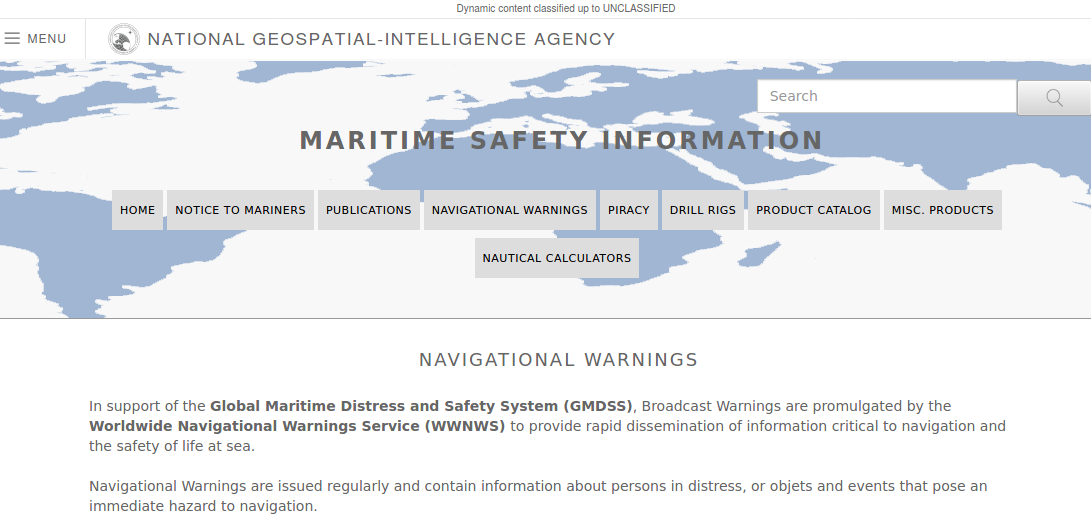
Task: Click NATIONAL GEOSPATIAL-INTELLIGENCE AGENCY title link
Action: (381, 39)
